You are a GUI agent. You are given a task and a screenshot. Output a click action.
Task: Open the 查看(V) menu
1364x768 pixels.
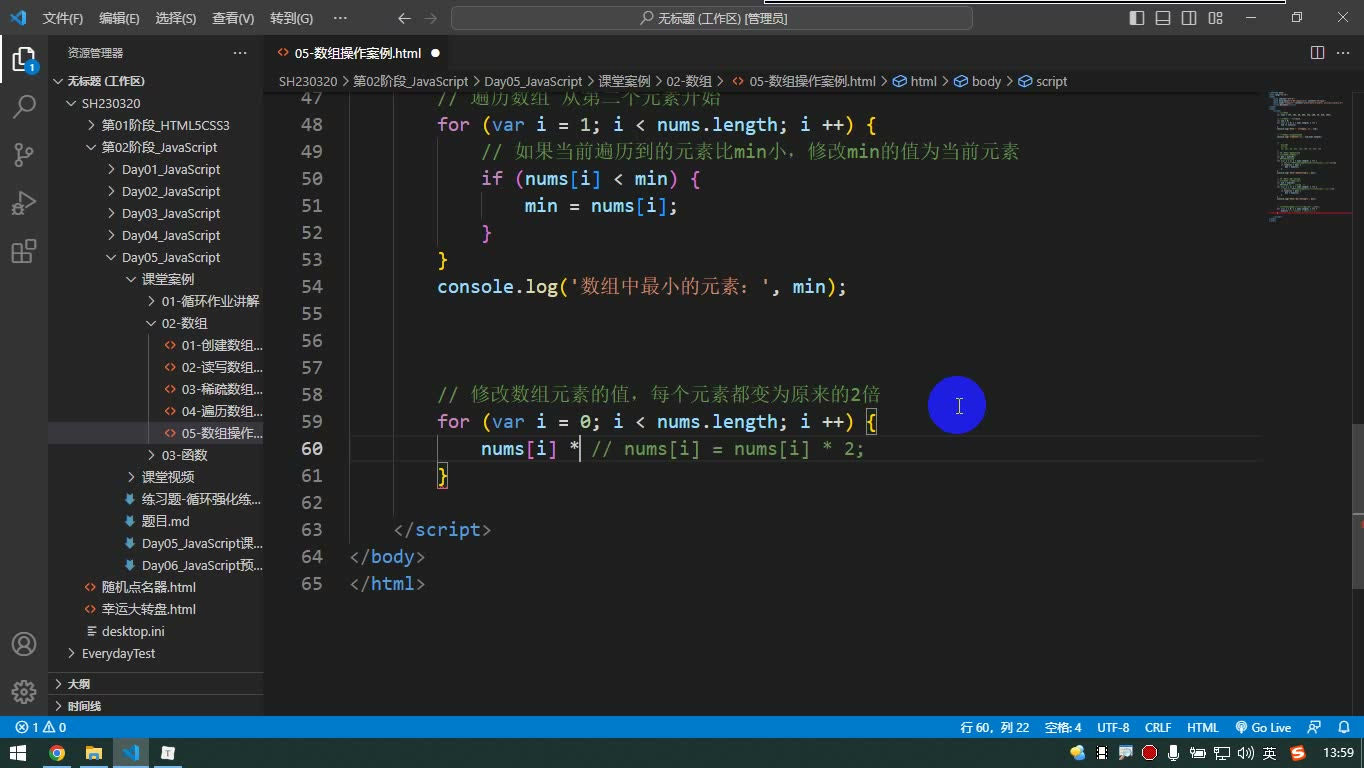coord(233,18)
